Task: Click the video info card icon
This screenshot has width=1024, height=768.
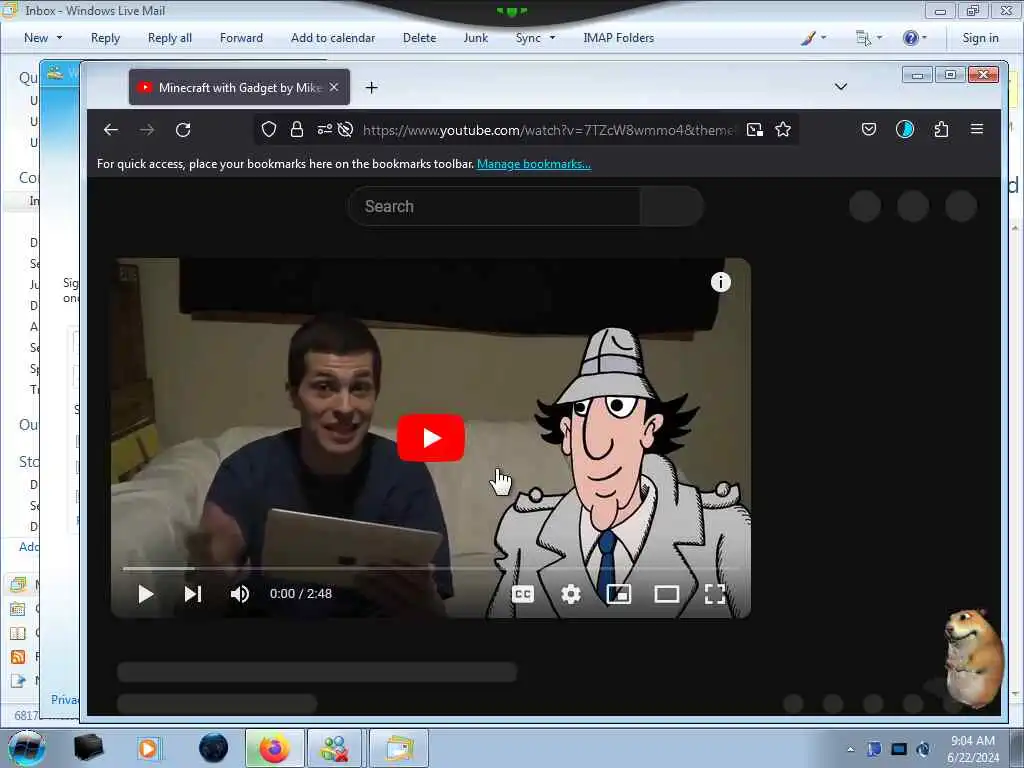Action: [x=720, y=282]
